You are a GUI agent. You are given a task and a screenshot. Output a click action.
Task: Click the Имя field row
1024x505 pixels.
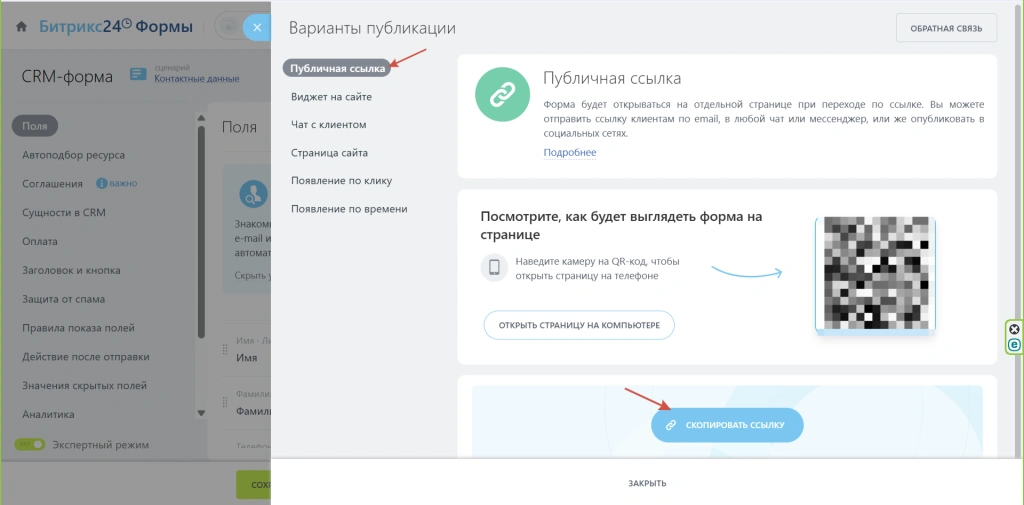[x=246, y=351]
